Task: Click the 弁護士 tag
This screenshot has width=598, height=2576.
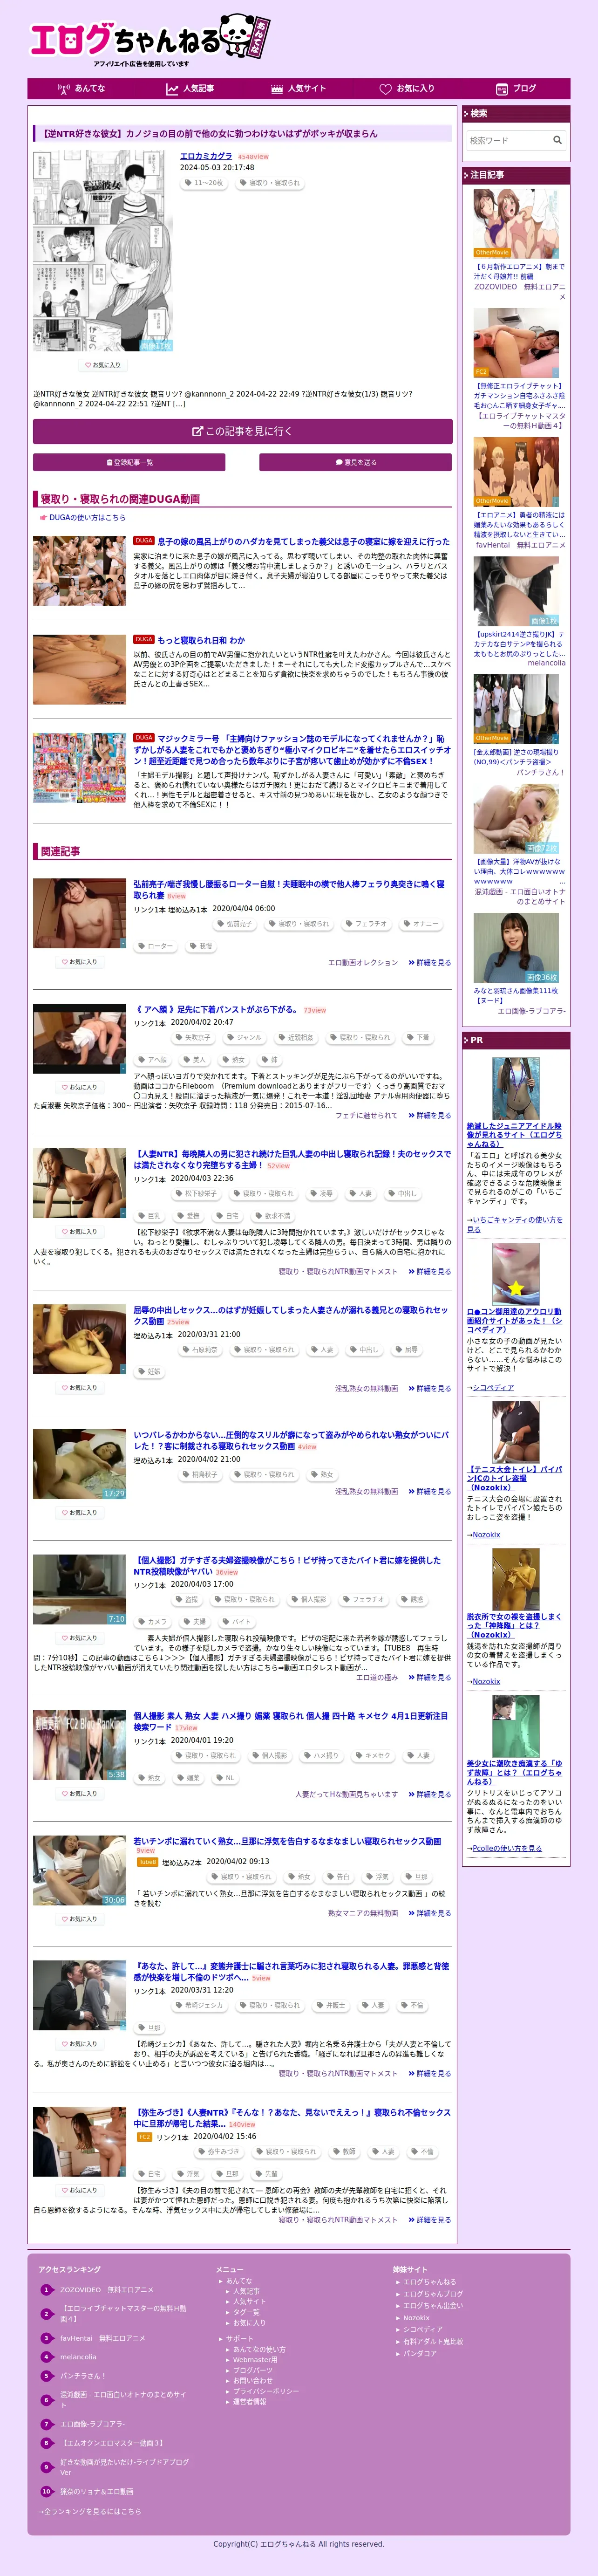Action: [x=331, y=2006]
